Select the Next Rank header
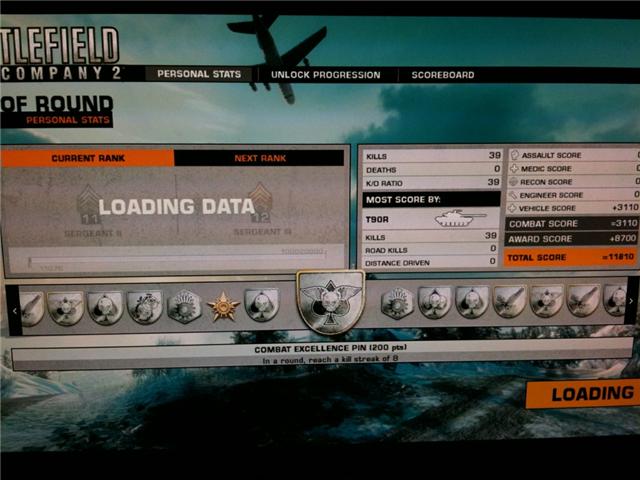640x480 pixels. point(260,158)
